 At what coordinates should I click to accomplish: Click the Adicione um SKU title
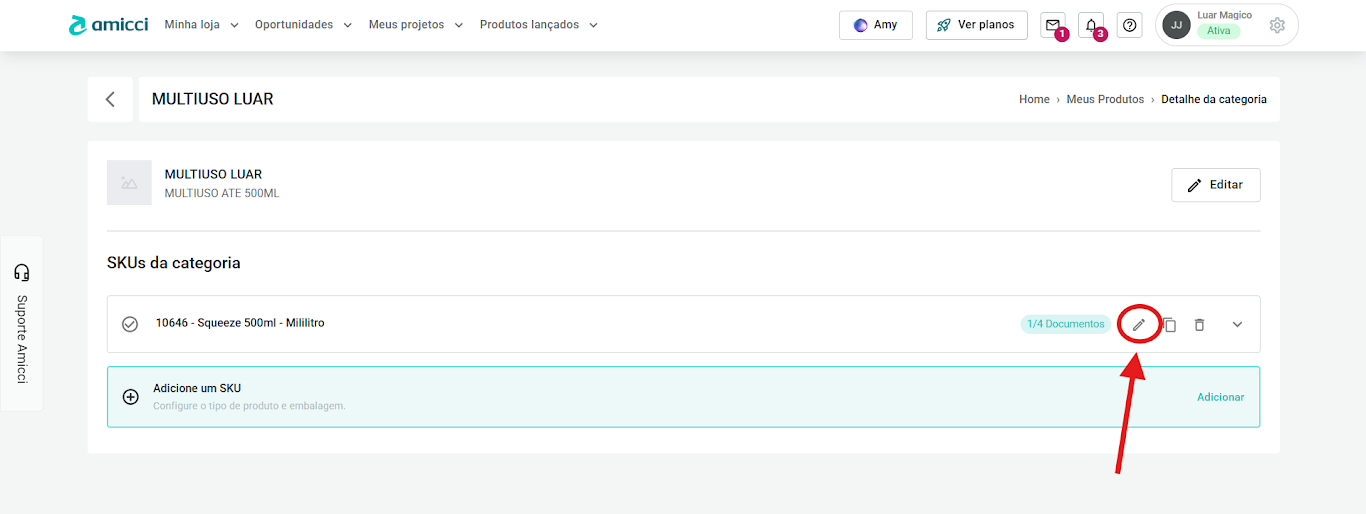[x=197, y=388]
